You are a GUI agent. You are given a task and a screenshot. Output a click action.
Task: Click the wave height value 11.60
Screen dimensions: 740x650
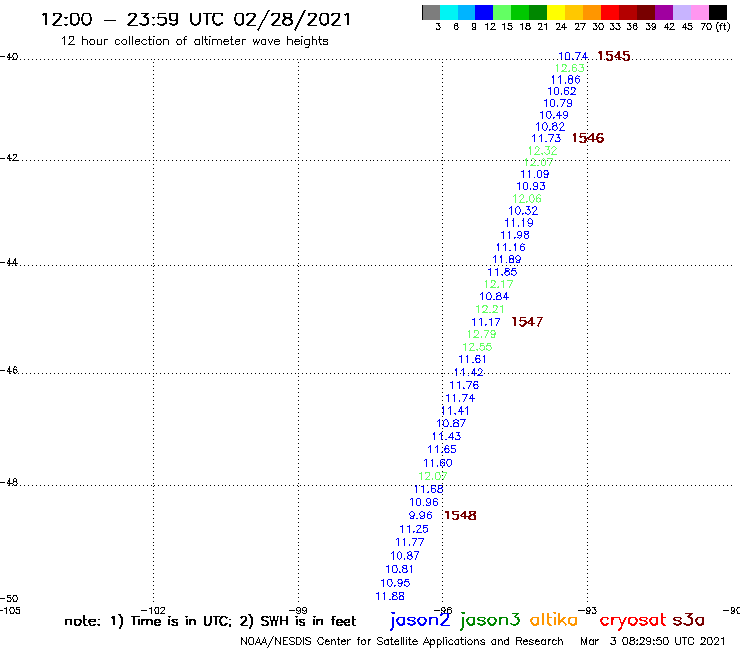(x=438, y=463)
